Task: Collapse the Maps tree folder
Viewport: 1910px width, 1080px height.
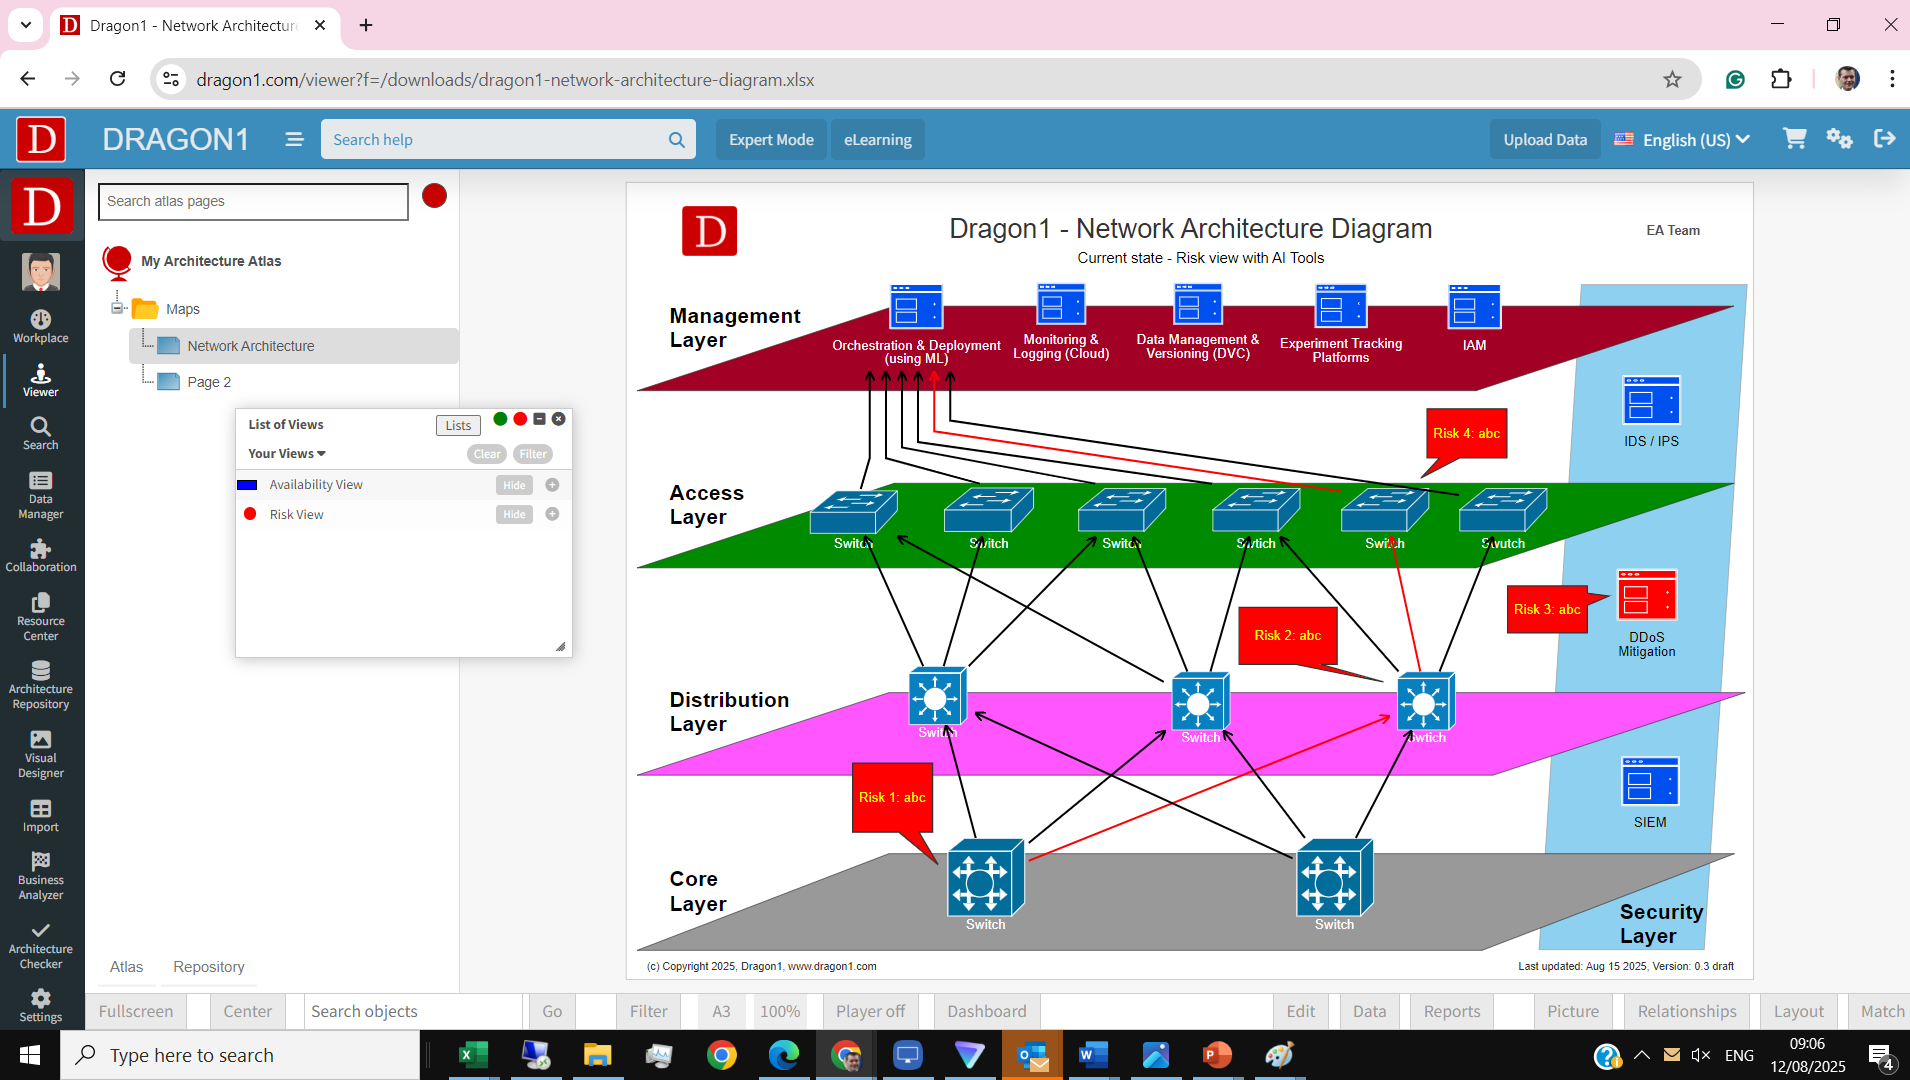Action: click(117, 308)
